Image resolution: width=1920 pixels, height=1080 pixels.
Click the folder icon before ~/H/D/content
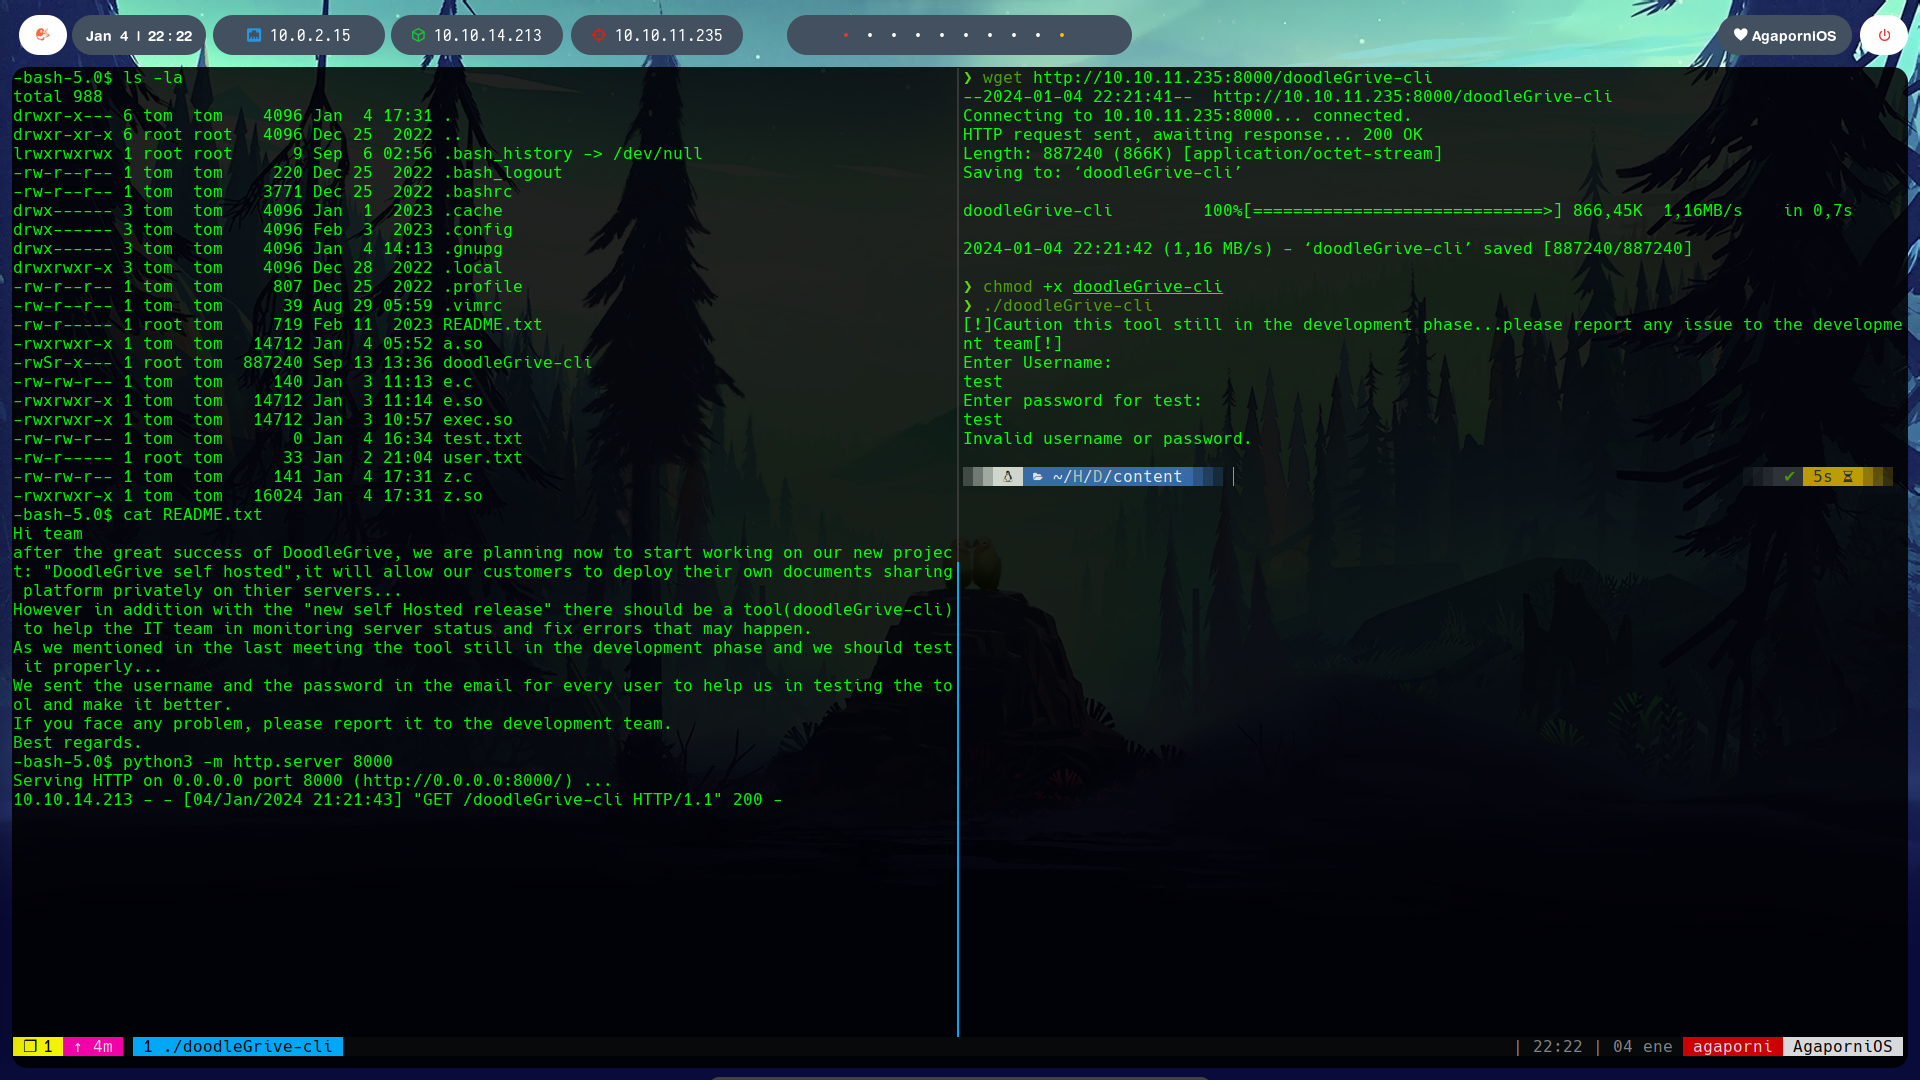coord(1038,477)
